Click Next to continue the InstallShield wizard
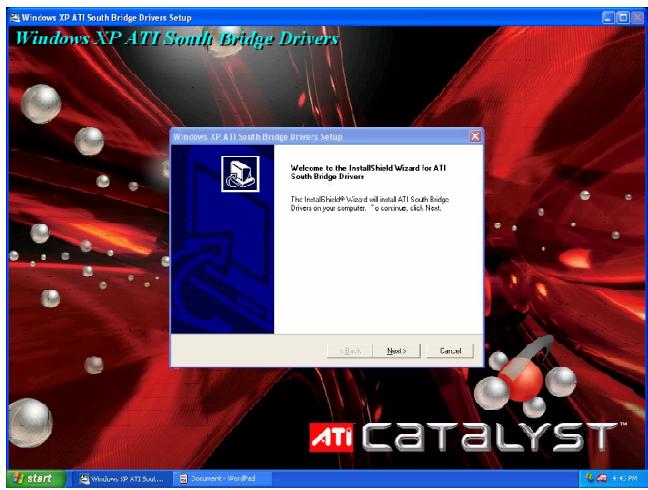This screenshot has width=648, height=490. pyautogui.click(x=396, y=351)
